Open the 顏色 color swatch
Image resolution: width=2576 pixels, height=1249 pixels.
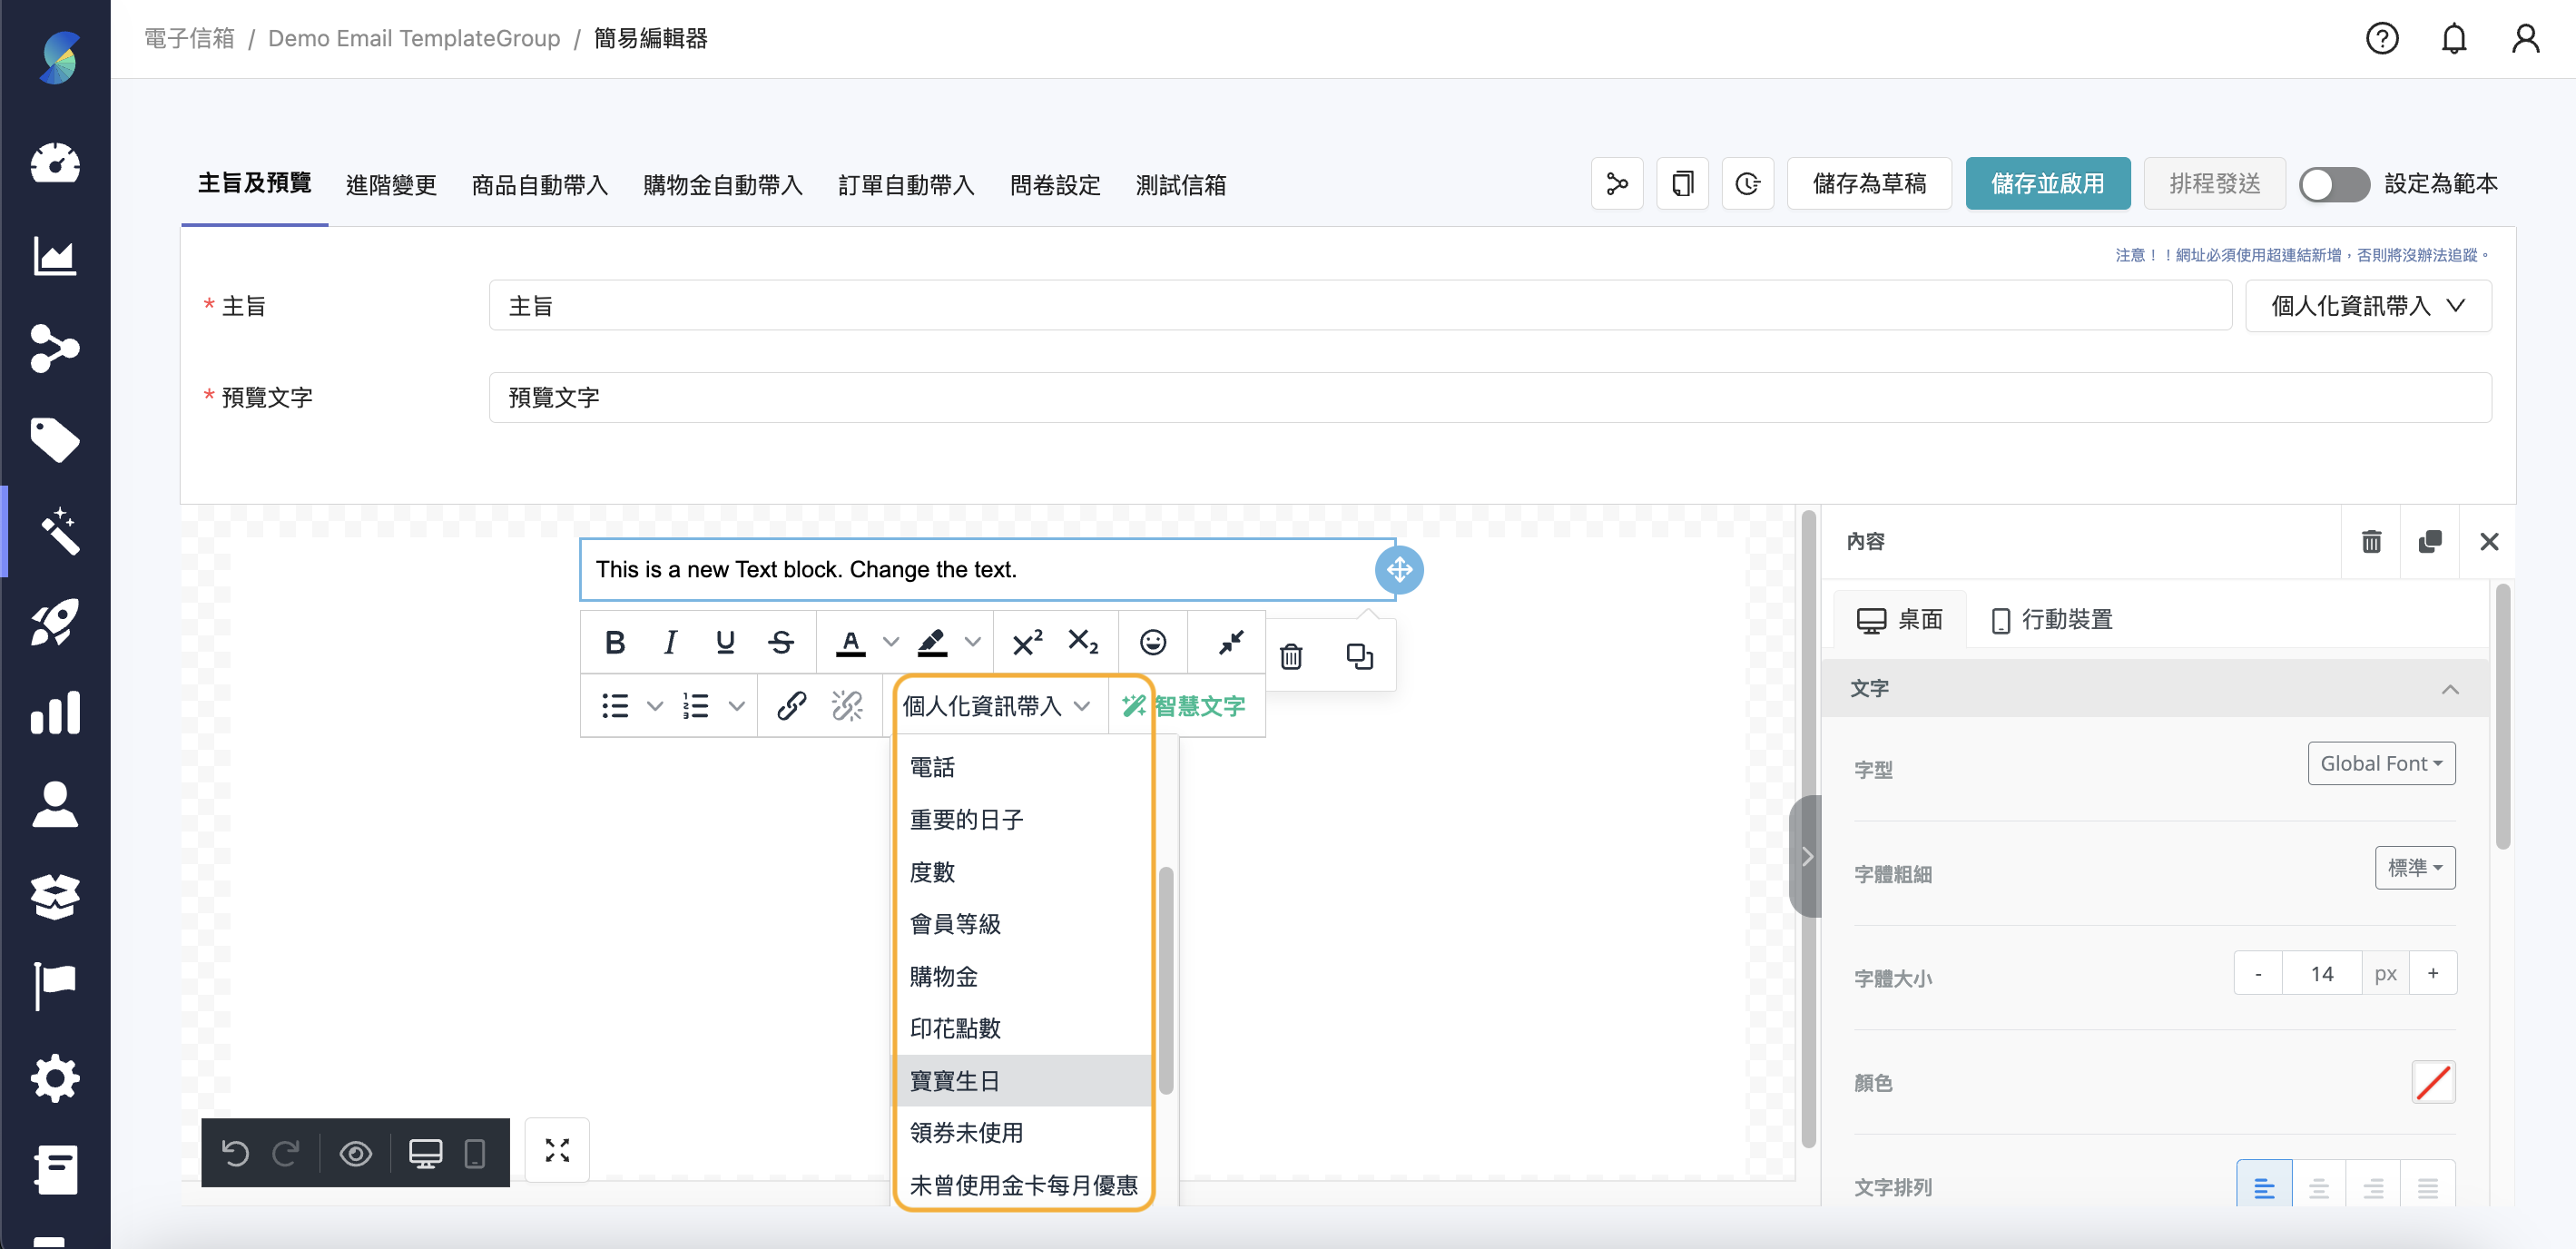2434,1082
